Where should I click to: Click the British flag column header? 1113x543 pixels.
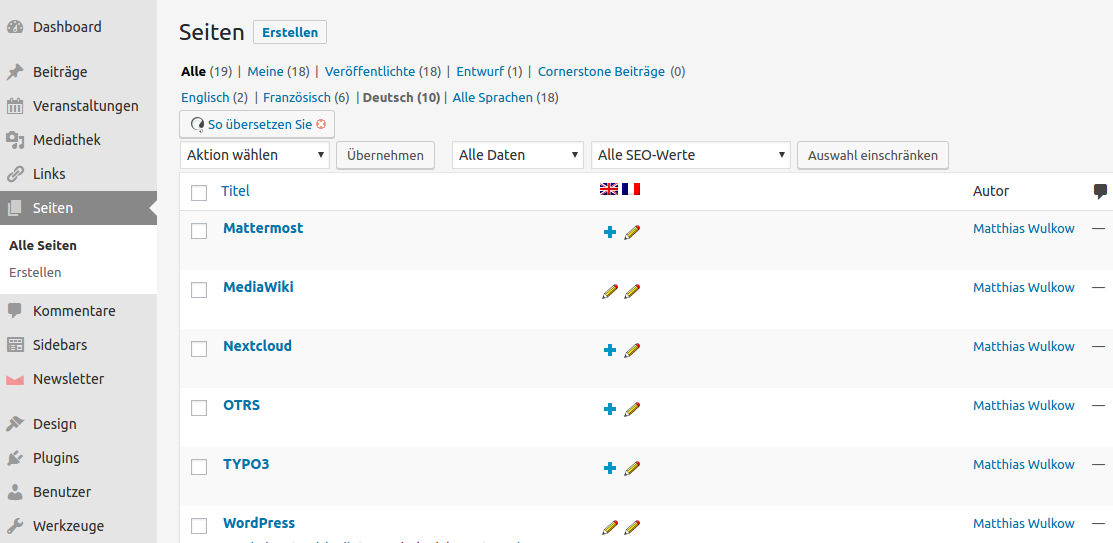tap(608, 189)
